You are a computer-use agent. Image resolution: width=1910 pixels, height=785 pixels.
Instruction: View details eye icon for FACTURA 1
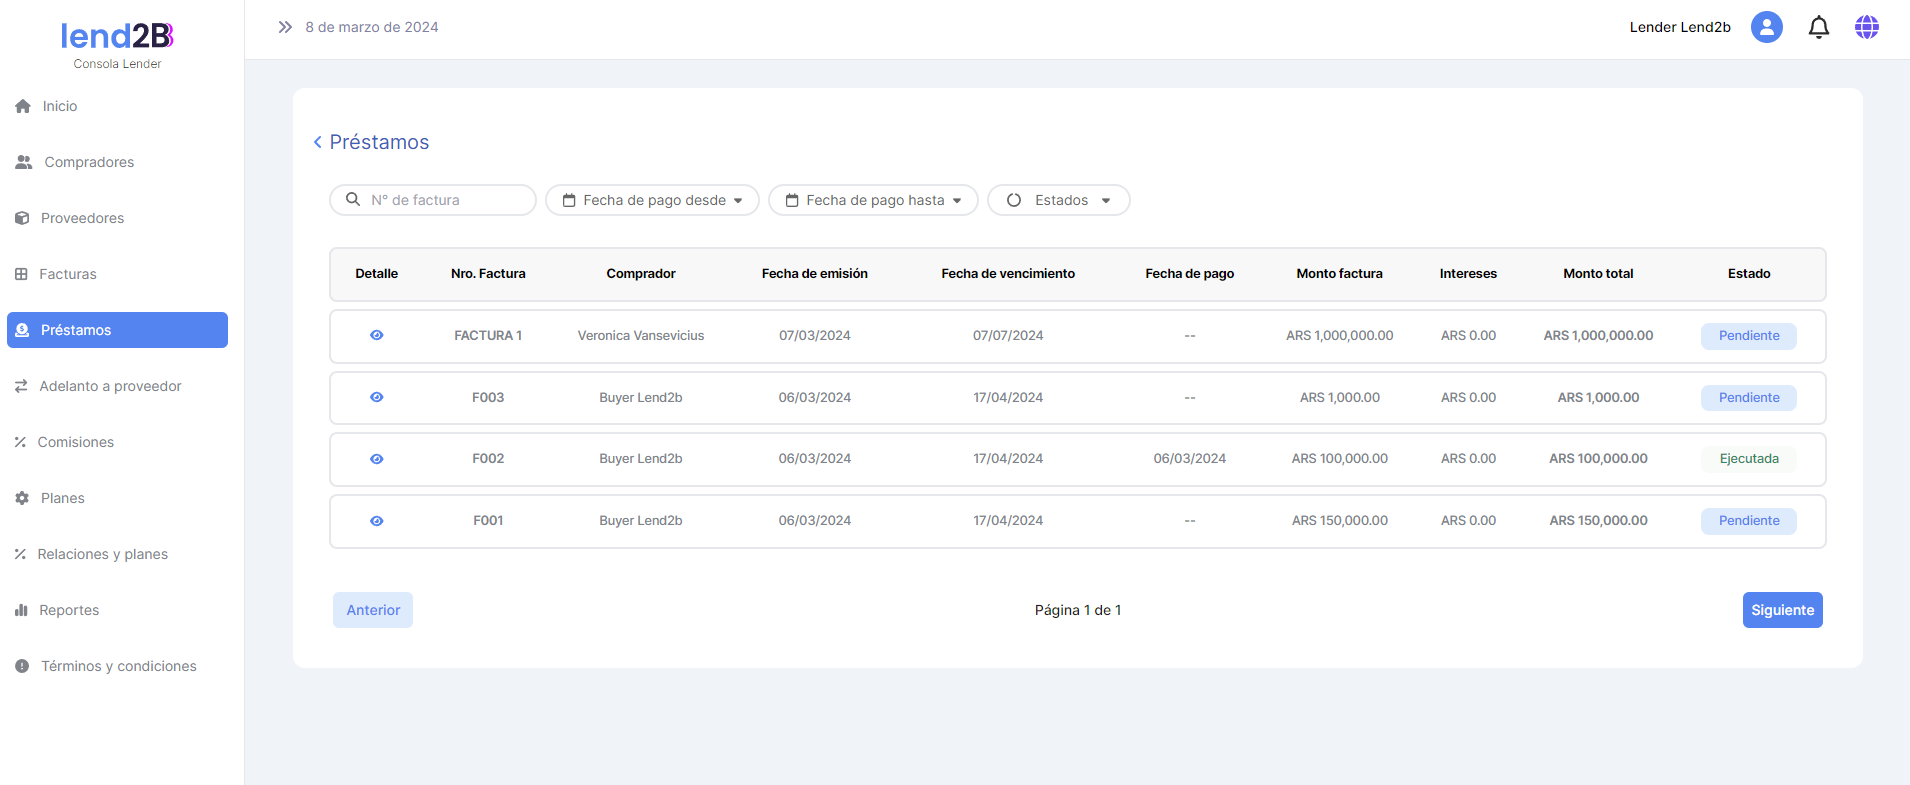point(376,336)
